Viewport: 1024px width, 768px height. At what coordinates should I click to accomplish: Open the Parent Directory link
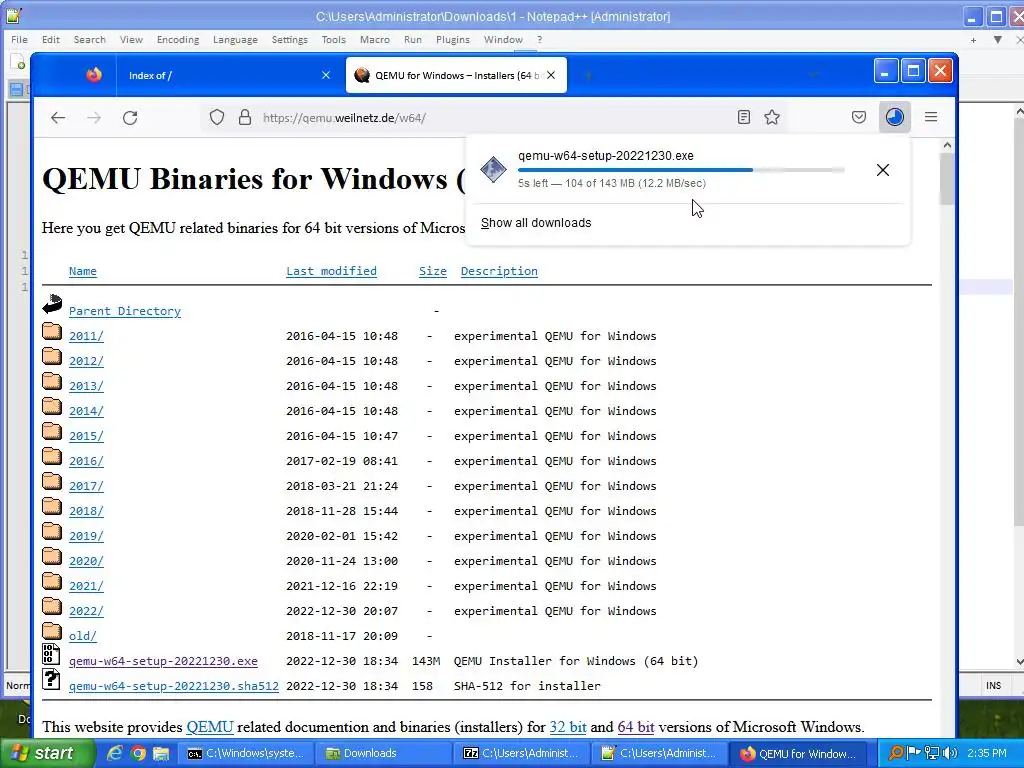pos(125,312)
